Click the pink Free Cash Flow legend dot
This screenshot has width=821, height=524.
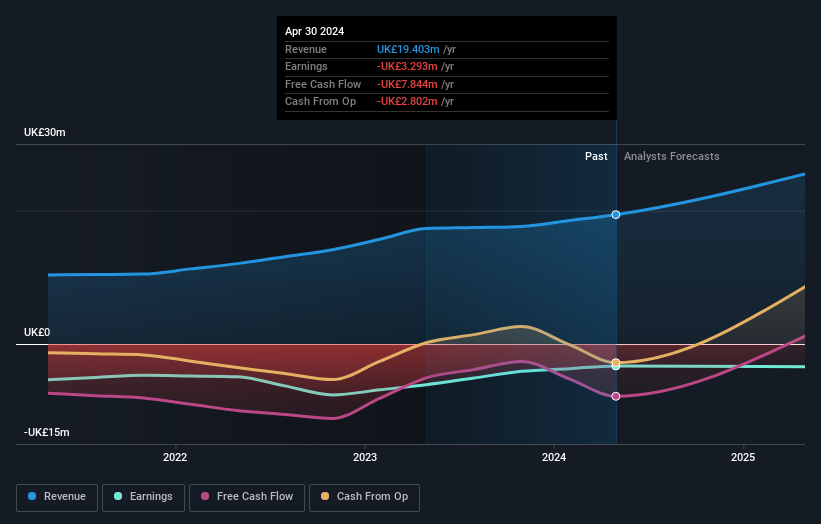[x=205, y=496]
